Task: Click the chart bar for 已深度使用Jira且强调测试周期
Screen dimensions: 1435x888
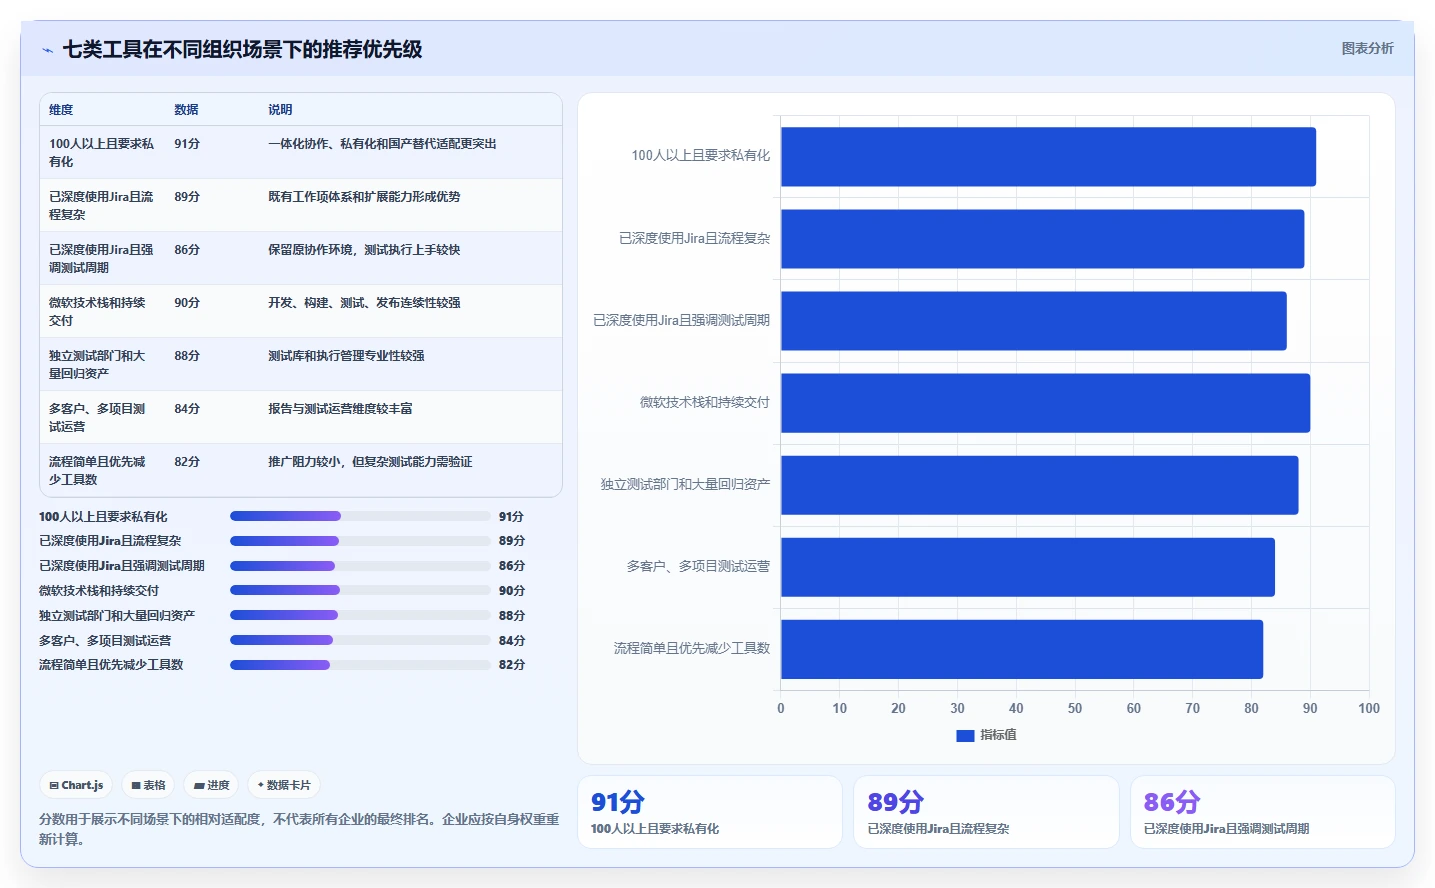Action: pos(1034,321)
